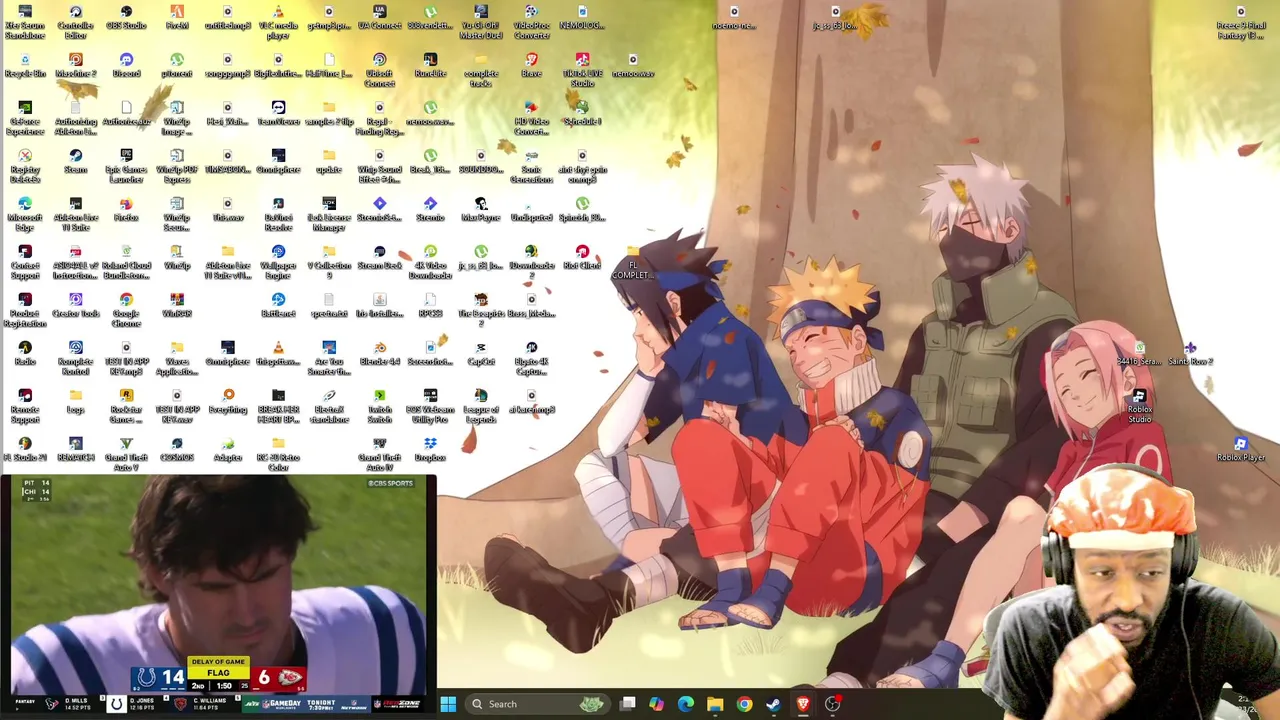Open the DaVinci Resolve desktop shortcut
This screenshot has width=1280, height=720.
pos(278,215)
